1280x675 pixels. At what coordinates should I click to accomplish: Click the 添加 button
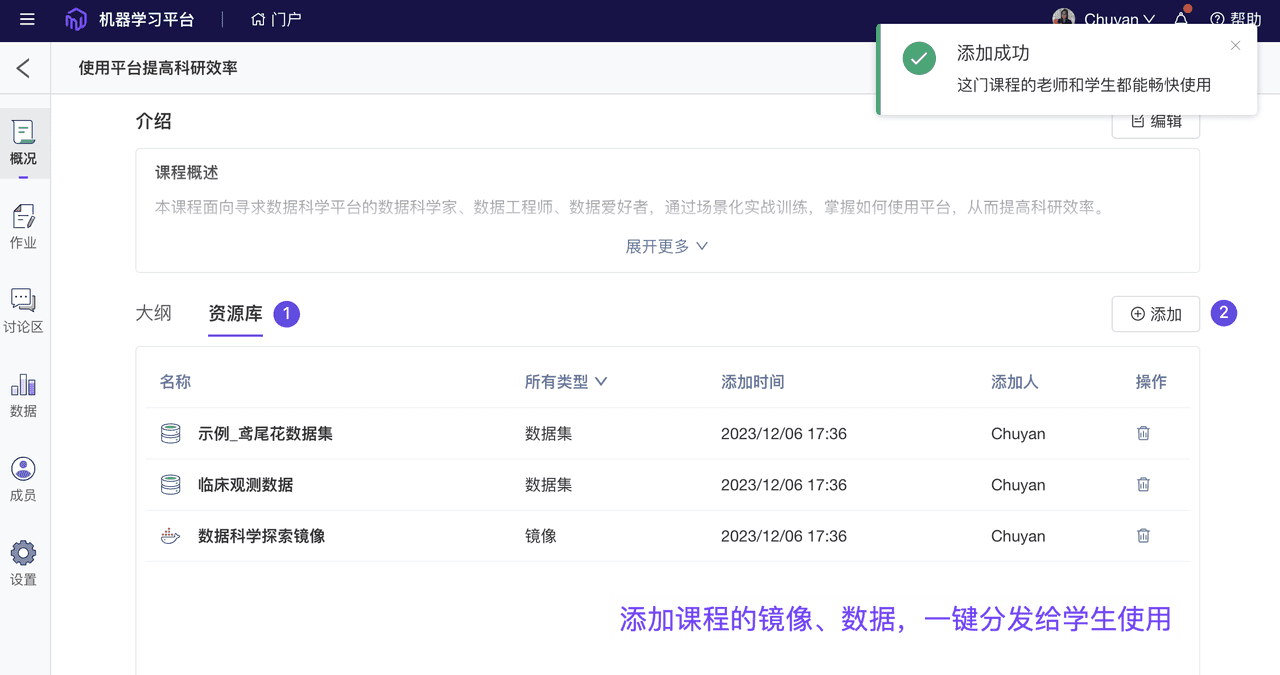(1156, 314)
